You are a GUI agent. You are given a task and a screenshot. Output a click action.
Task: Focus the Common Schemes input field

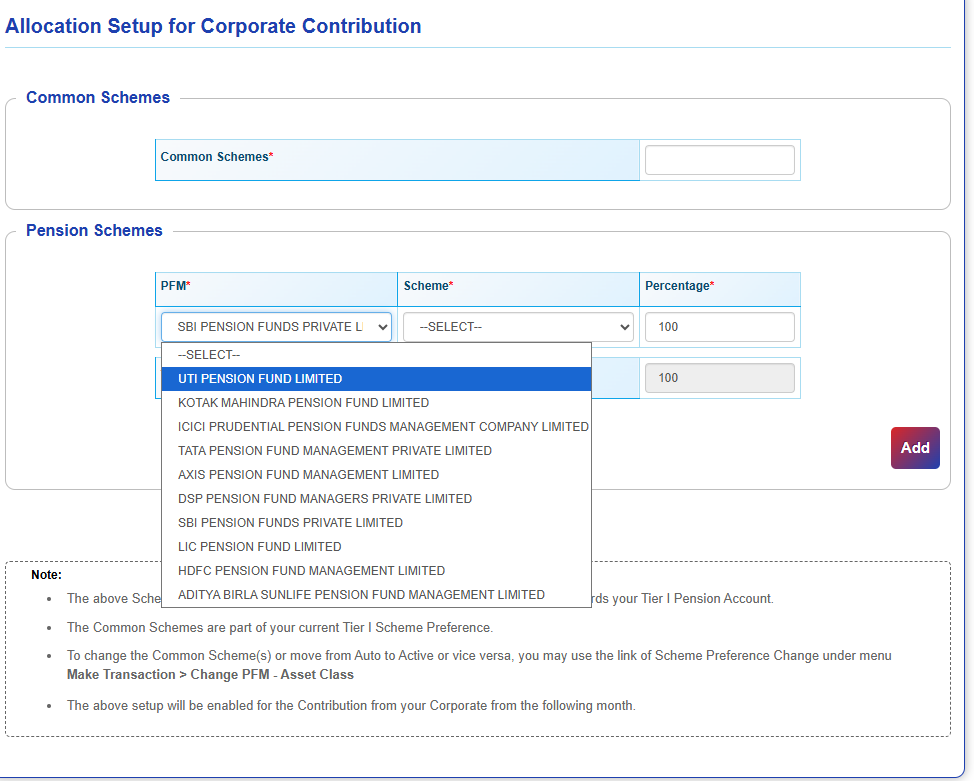720,160
